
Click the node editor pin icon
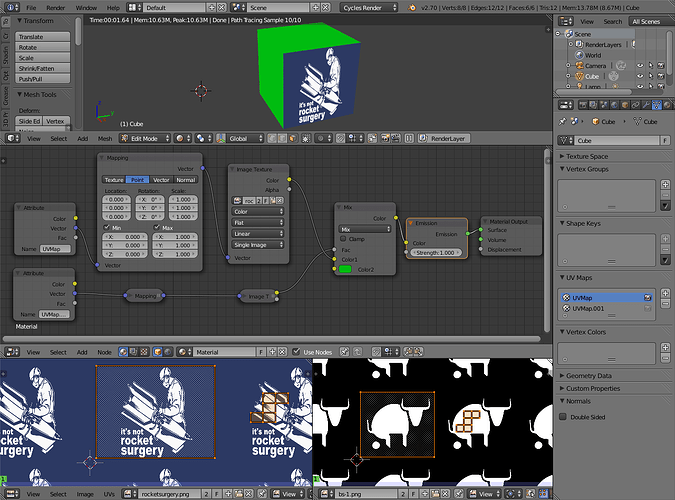[344, 352]
